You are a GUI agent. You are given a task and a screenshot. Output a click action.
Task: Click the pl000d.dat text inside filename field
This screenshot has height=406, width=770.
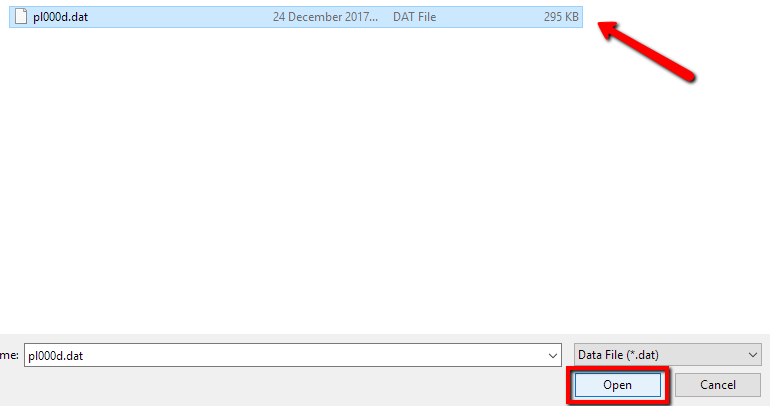tap(55, 355)
